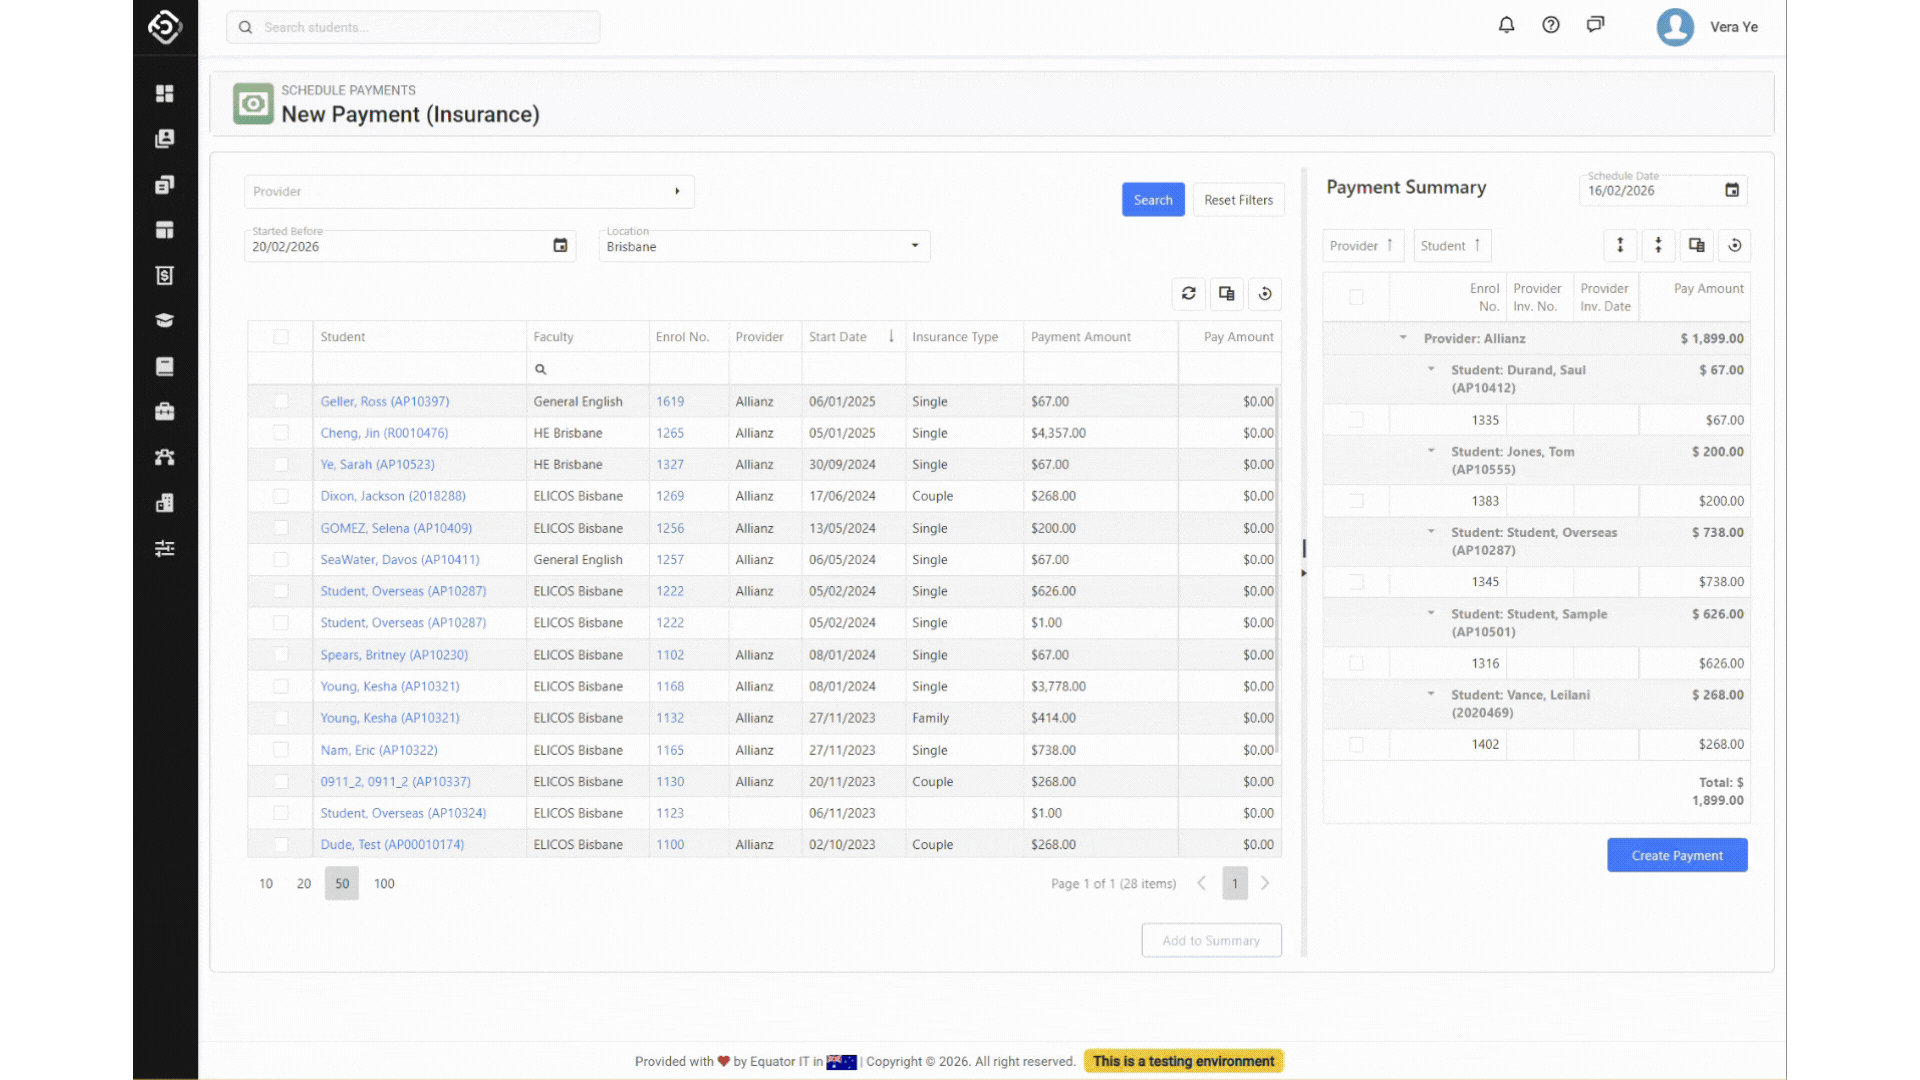1920x1080 pixels.
Task: Click the Create Payment button
Action: (x=1677, y=855)
